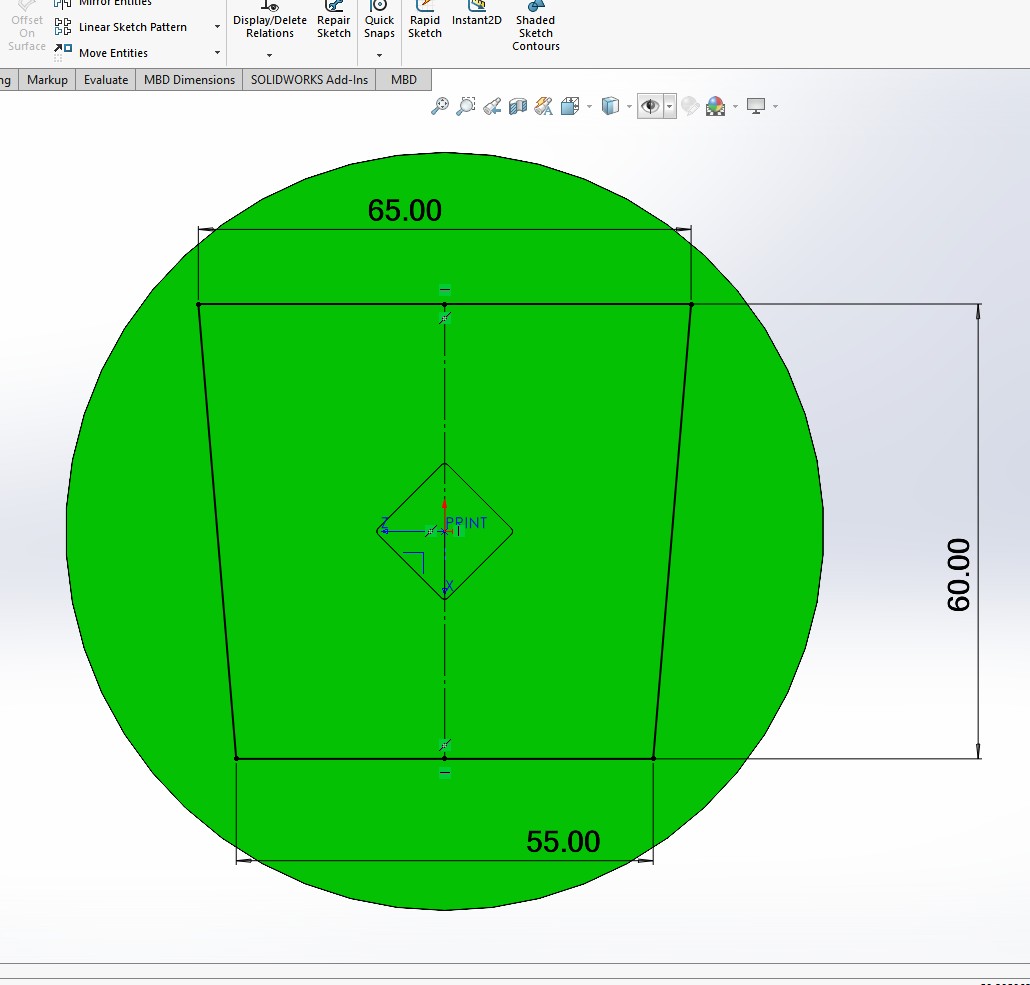Screen dimensions: 1030x985
Task: Switch to the MBD tab
Action: tap(403, 80)
